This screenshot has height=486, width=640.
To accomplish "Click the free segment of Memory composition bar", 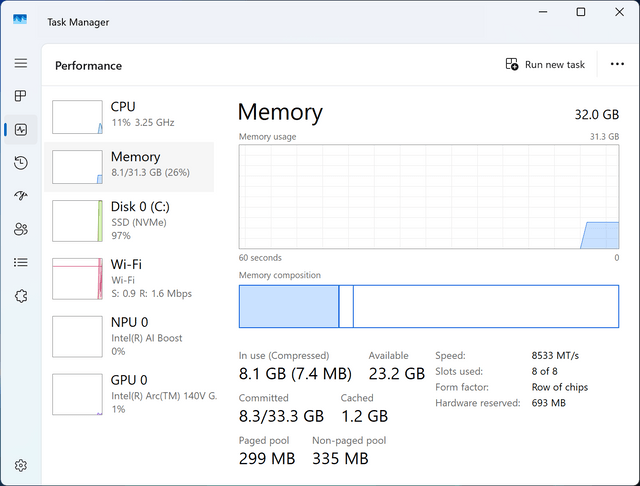I will coord(486,306).
